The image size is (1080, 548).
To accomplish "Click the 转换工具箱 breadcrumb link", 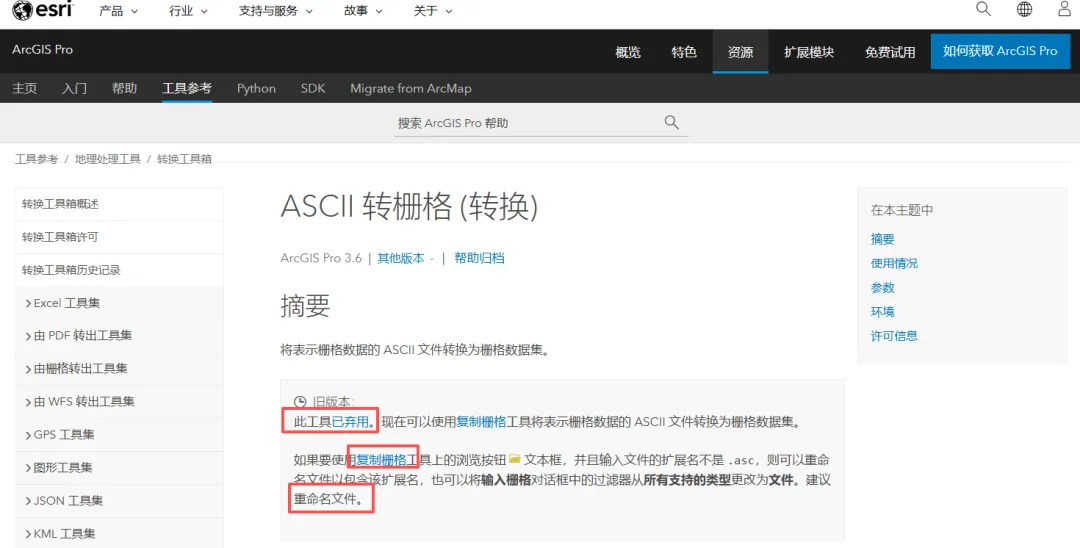I will tap(185, 159).
